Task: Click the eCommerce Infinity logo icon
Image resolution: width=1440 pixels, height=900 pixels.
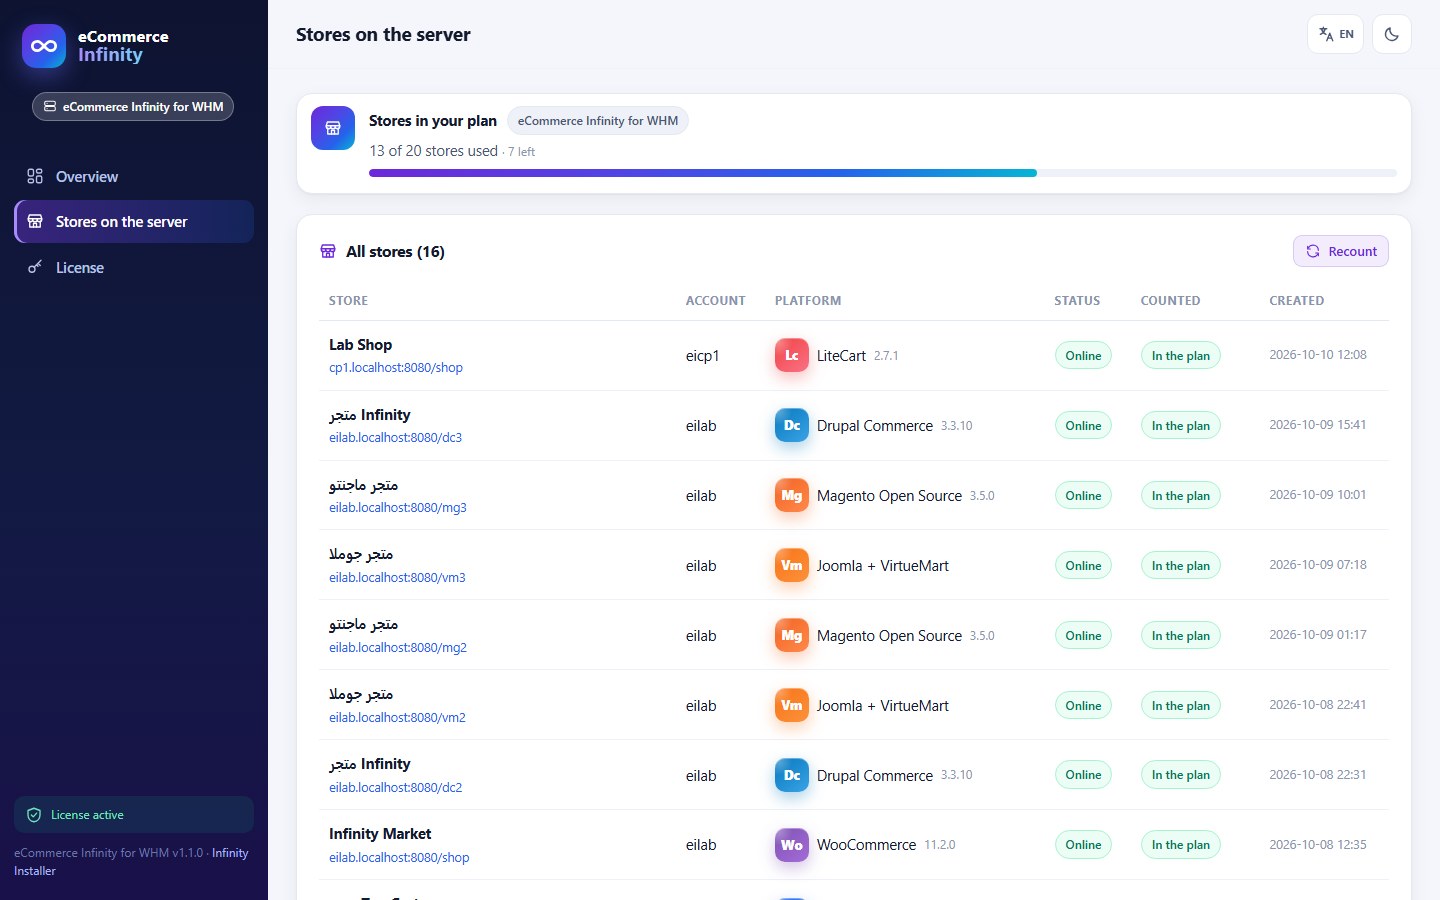Action: [x=44, y=46]
